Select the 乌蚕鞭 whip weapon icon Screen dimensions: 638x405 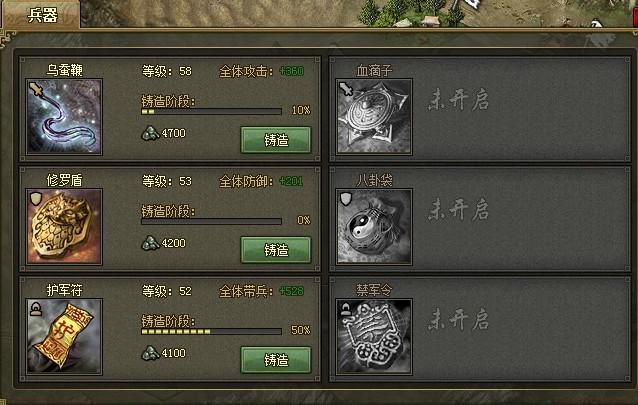point(64,116)
